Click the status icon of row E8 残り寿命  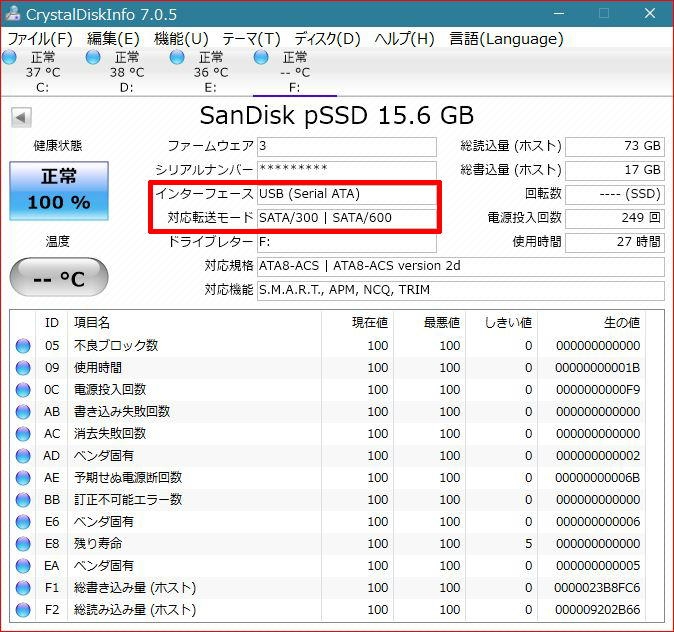23,543
